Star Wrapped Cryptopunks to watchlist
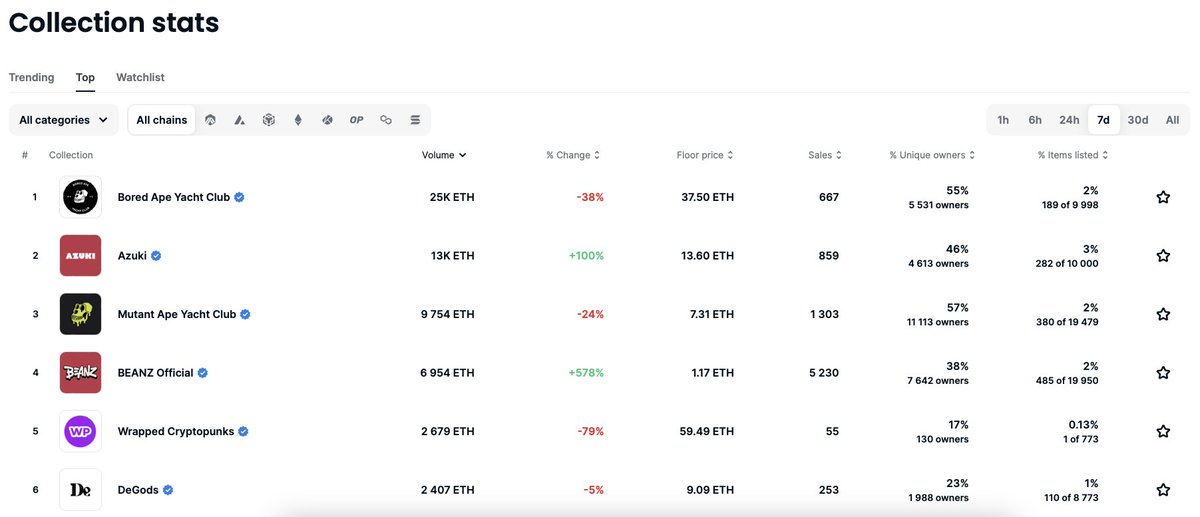Viewport: 1200px width, 517px height. tap(1163, 431)
